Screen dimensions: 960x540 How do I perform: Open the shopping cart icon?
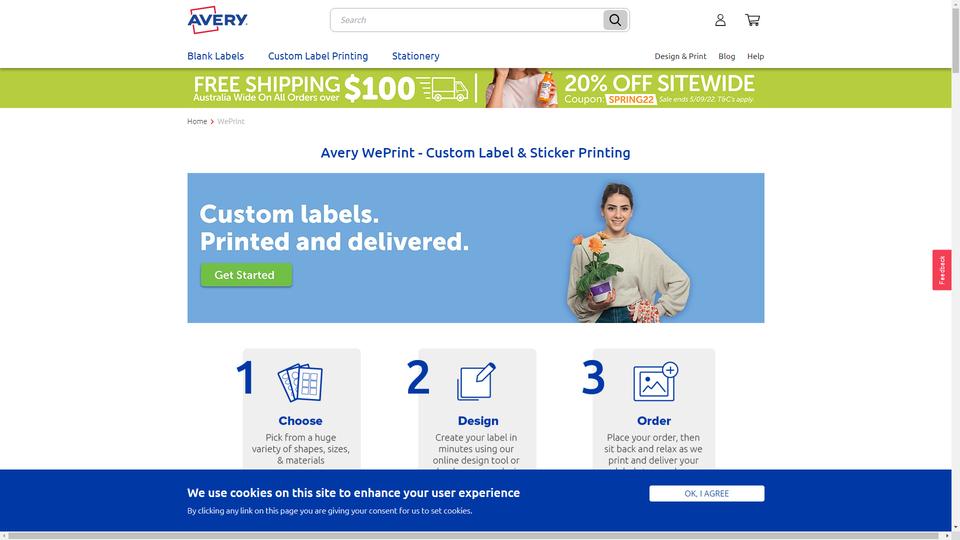click(752, 20)
